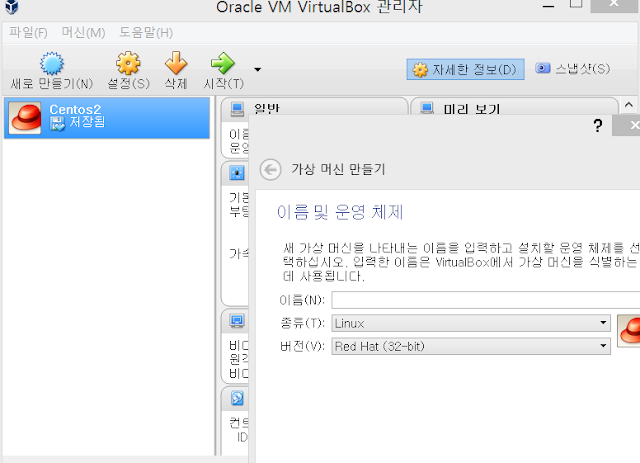The height and width of the screenshot is (463, 640).
Task: Click the Preview (미리 보기) section icon
Action: tap(427, 109)
